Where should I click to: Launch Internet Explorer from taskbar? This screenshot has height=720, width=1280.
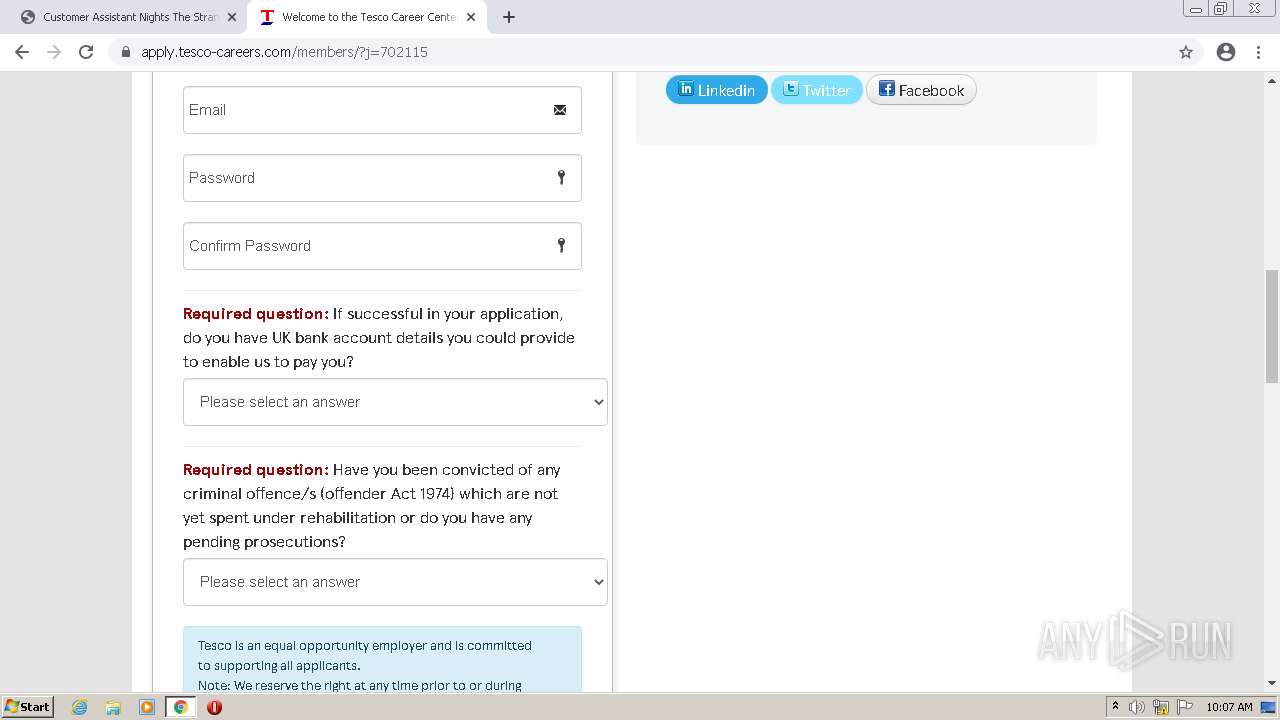(x=80, y=707)
